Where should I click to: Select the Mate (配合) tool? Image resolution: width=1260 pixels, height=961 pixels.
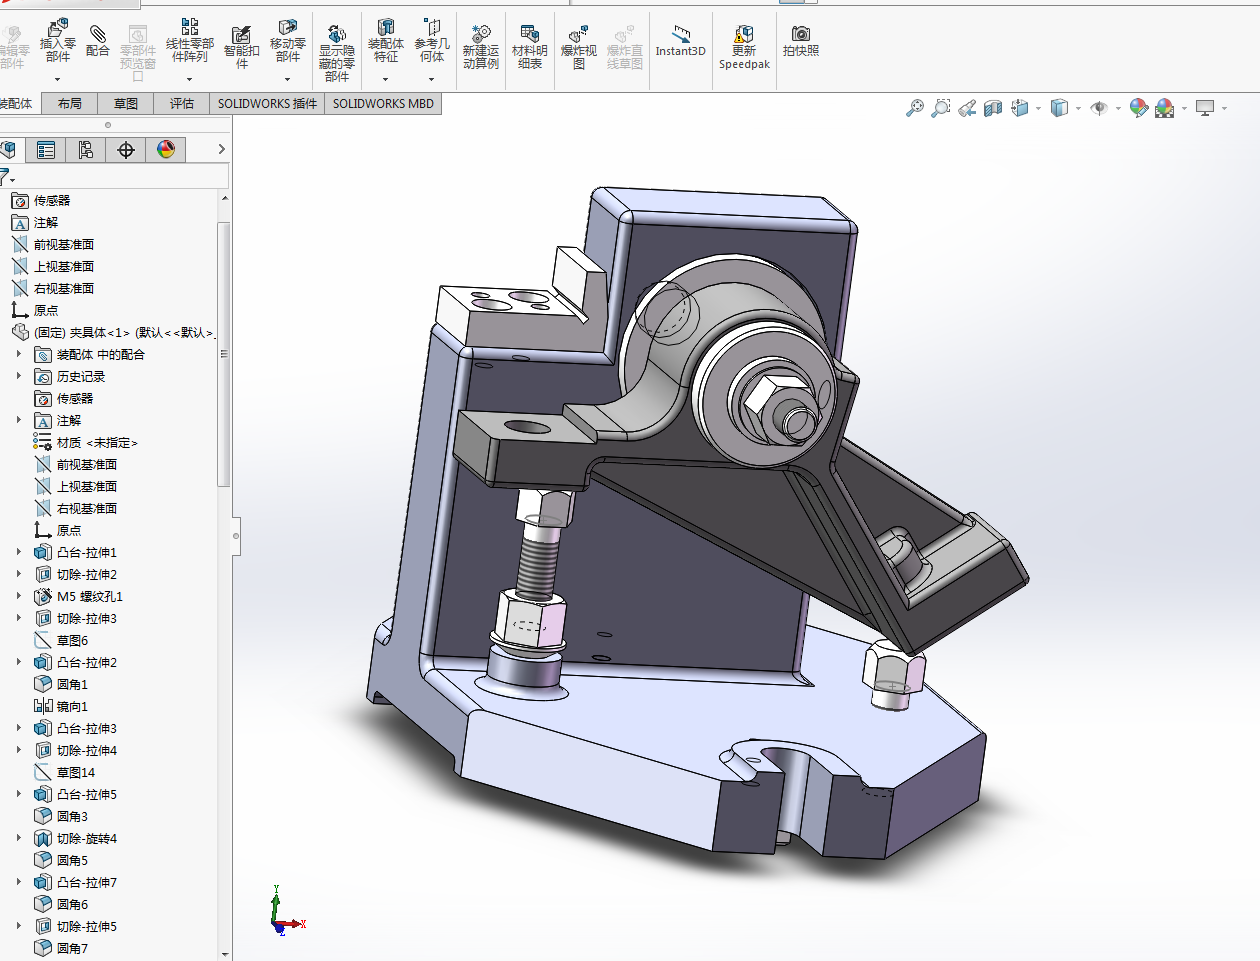(97, 40)
